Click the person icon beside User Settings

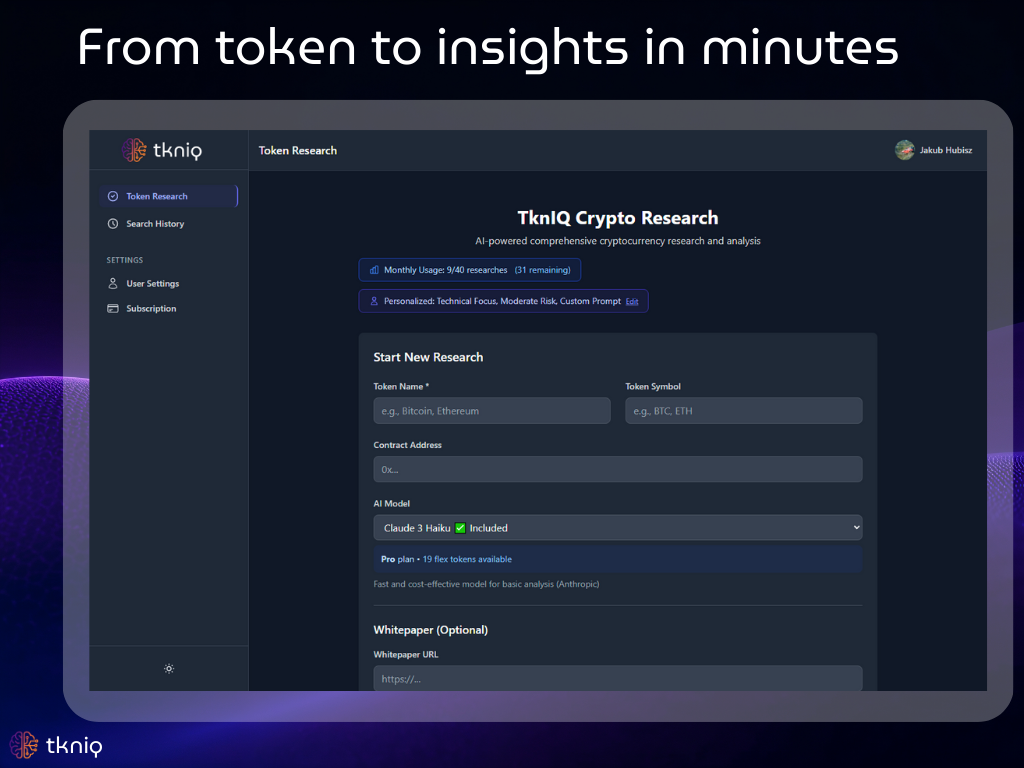113,284
